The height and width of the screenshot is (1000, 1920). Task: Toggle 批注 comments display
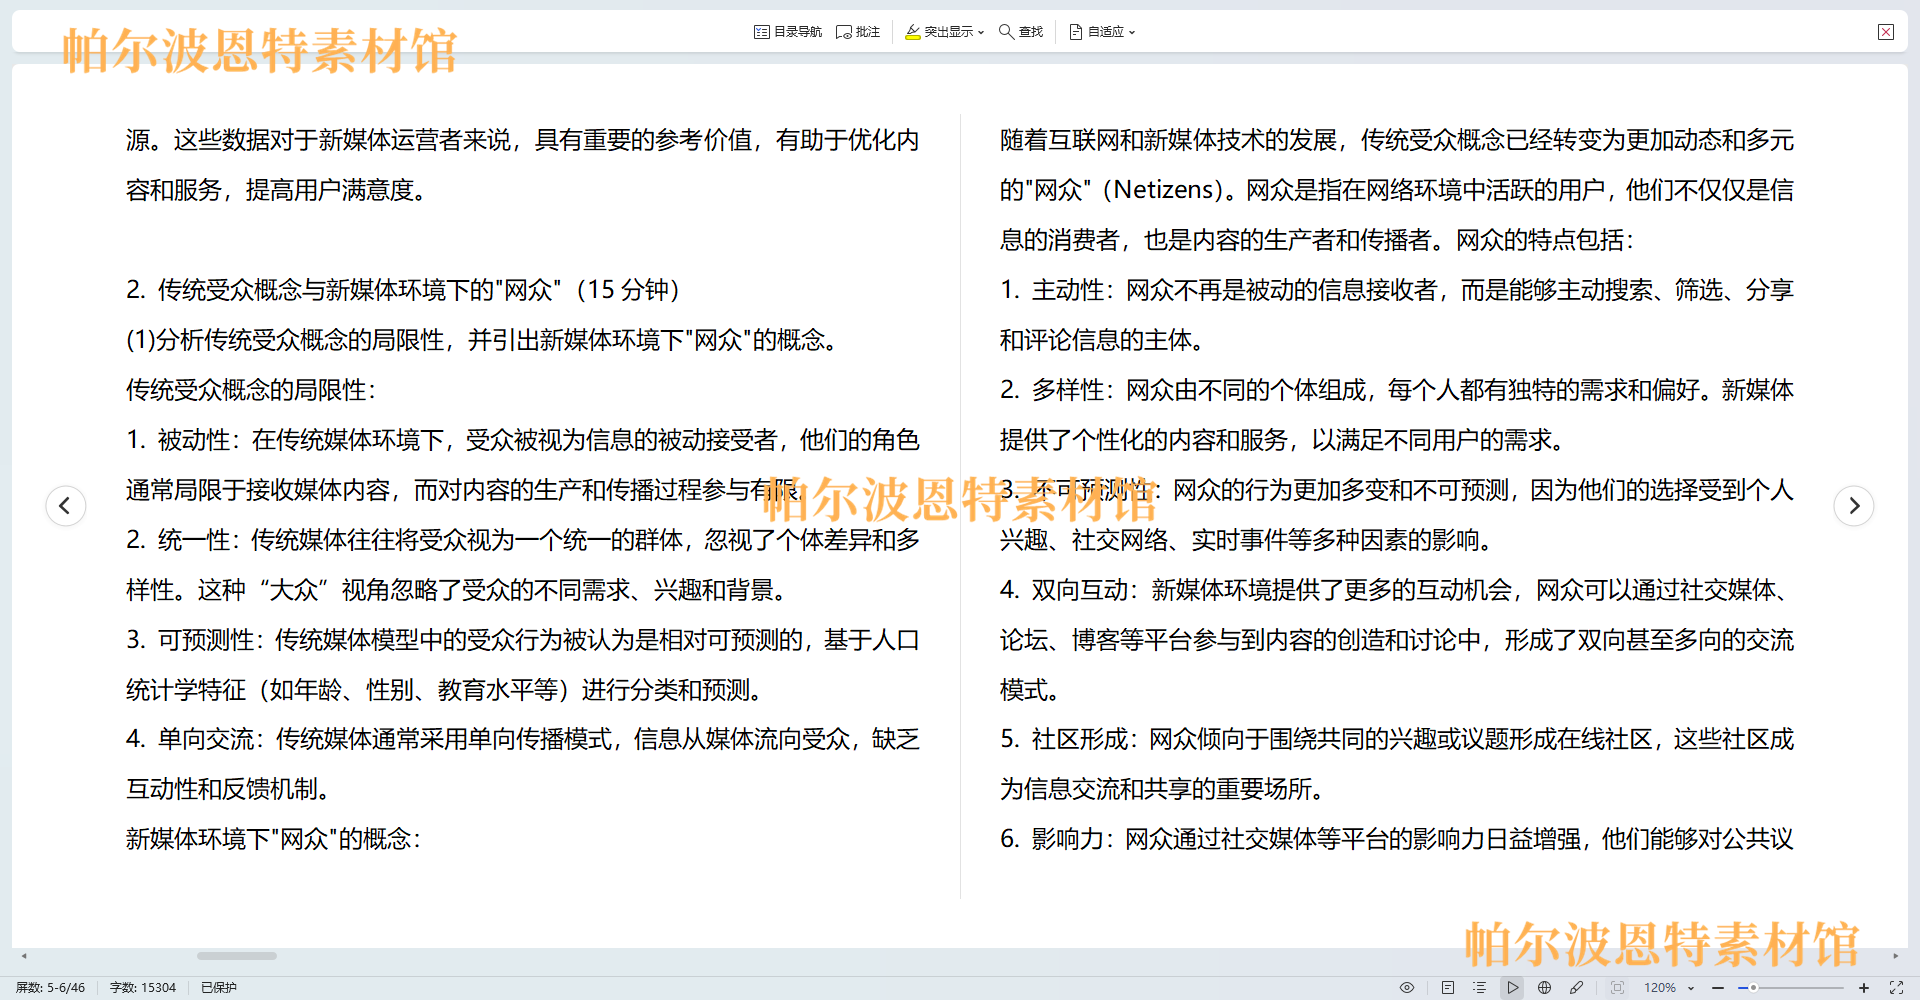click(858, 32)
